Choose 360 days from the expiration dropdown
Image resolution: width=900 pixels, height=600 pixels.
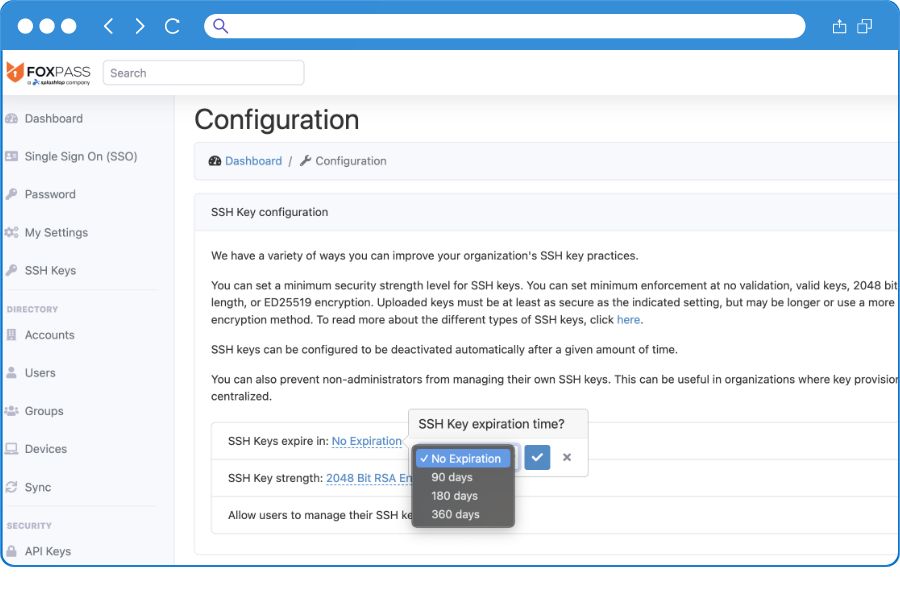(455, 514)
